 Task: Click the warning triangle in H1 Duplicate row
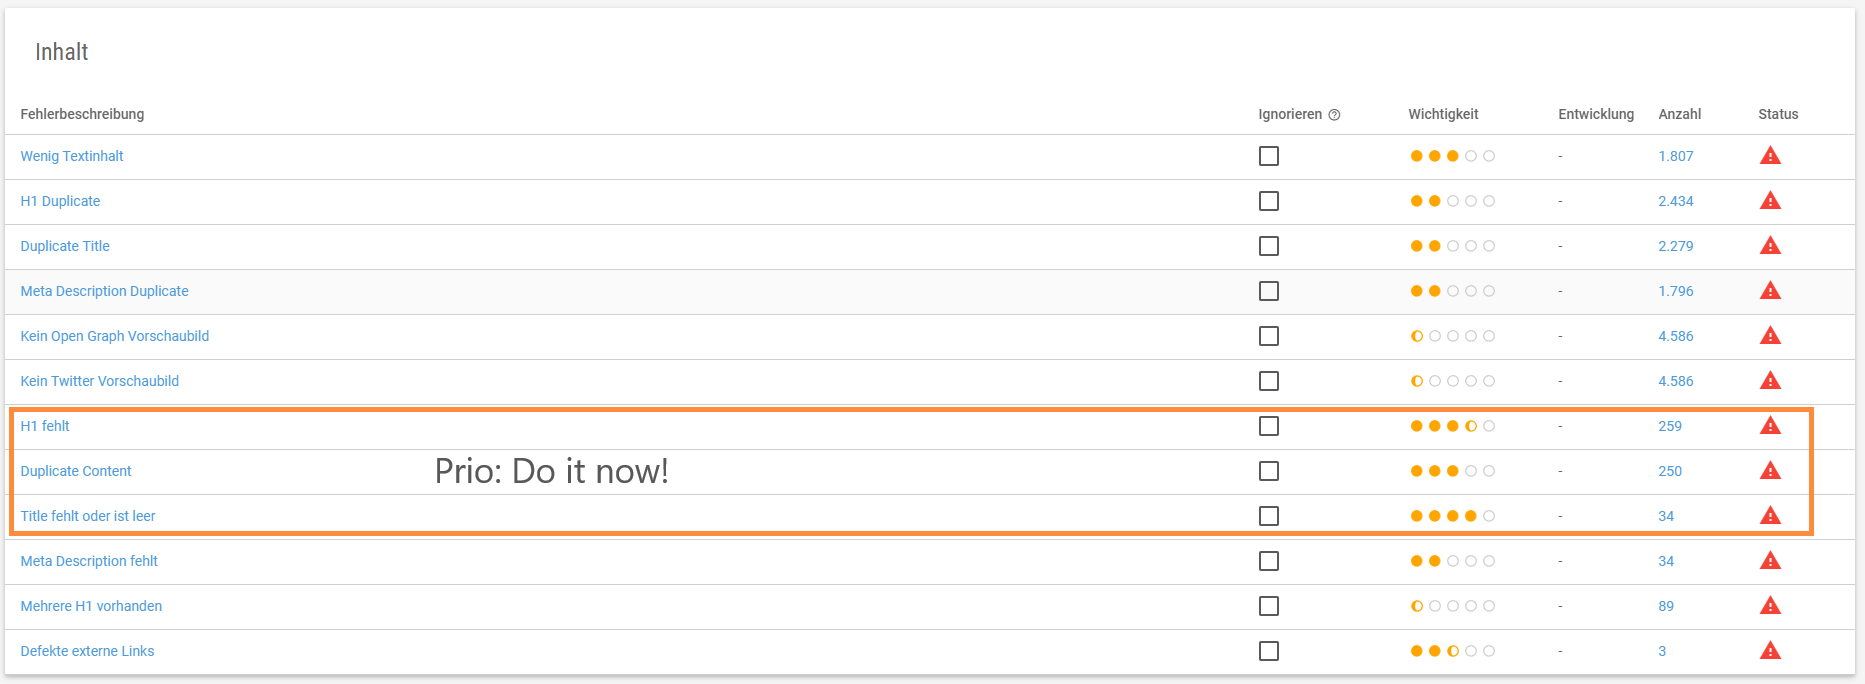tap(1770, 201)
